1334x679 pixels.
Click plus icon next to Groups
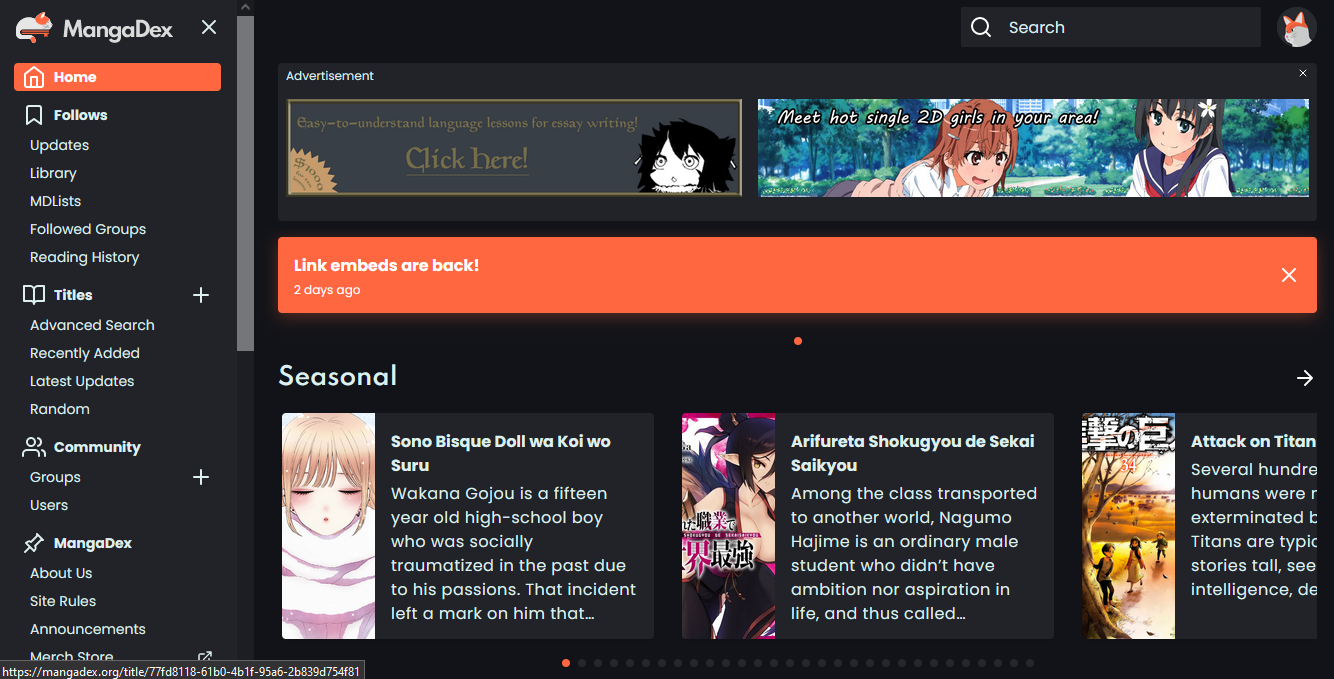tap(201, 477)
